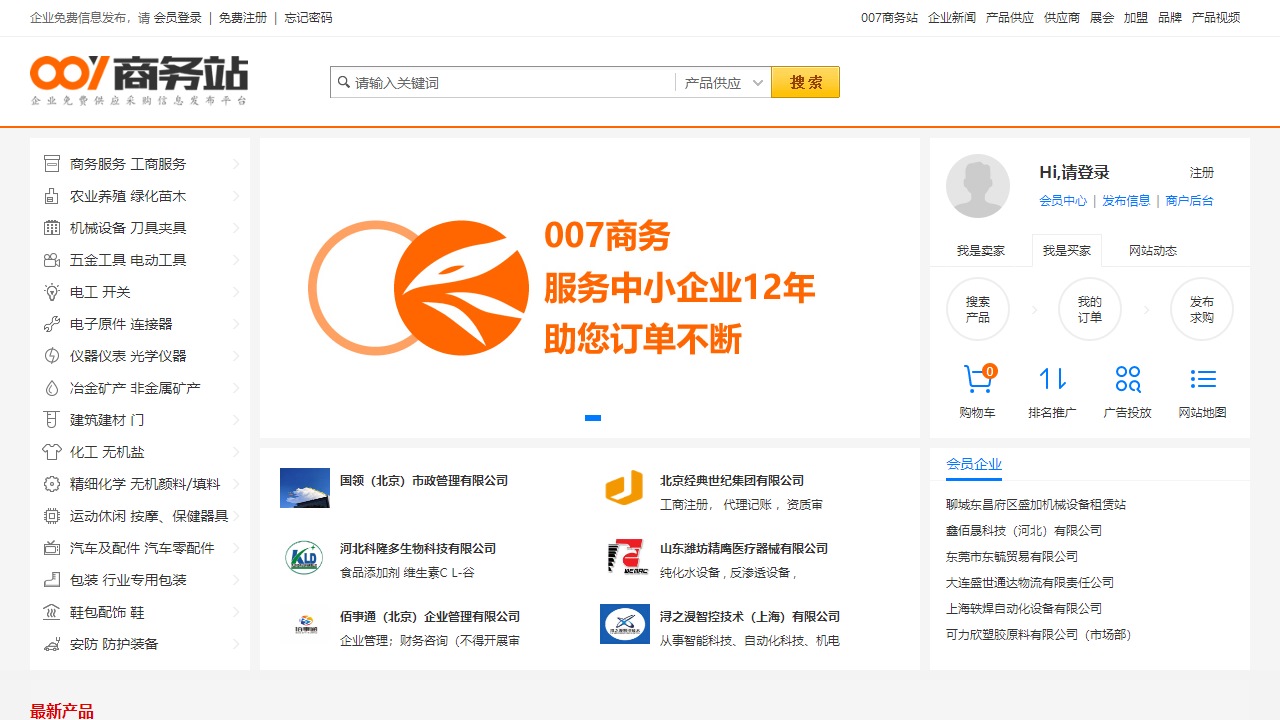Select the blue banner carousel indicator

pos(593,418)
